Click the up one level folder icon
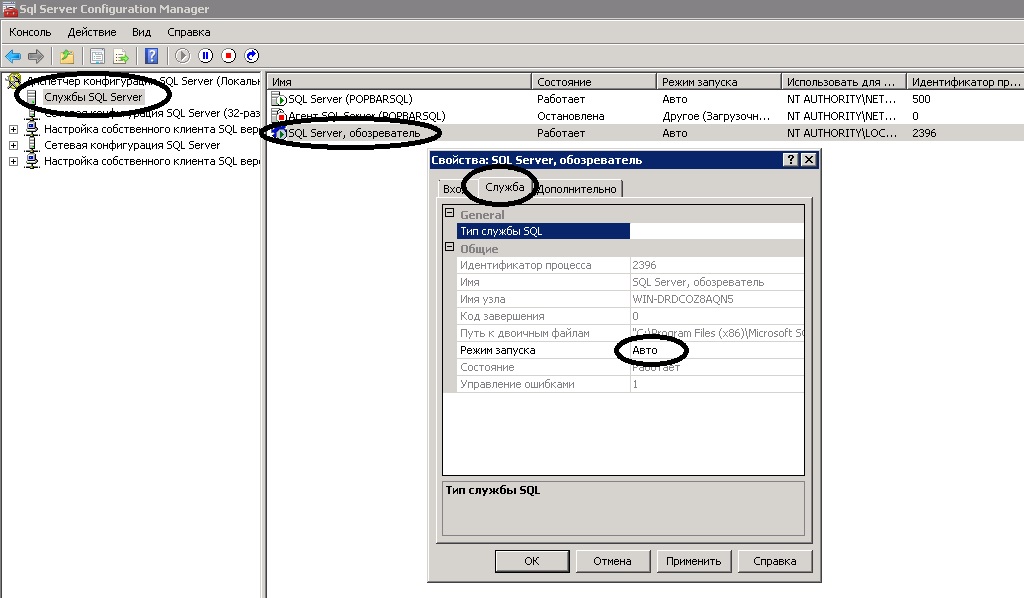 coord(66,56)
